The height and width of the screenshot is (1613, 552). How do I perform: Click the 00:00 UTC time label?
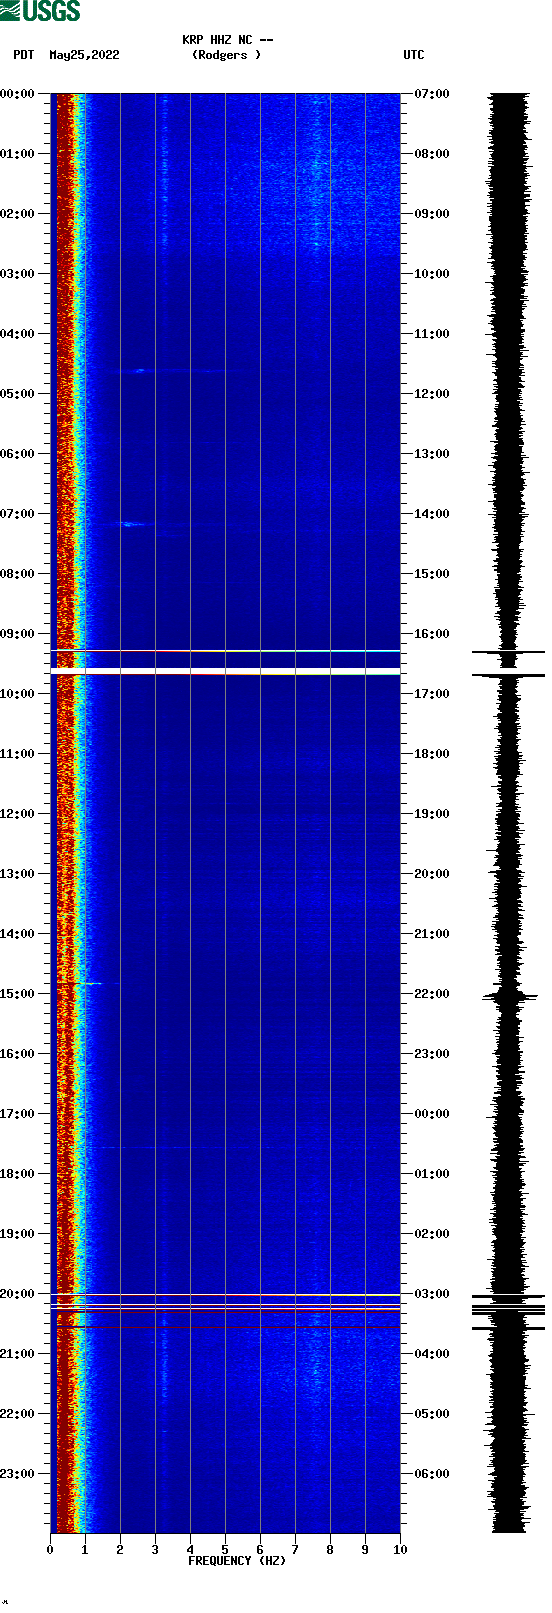pos(432,1114)
